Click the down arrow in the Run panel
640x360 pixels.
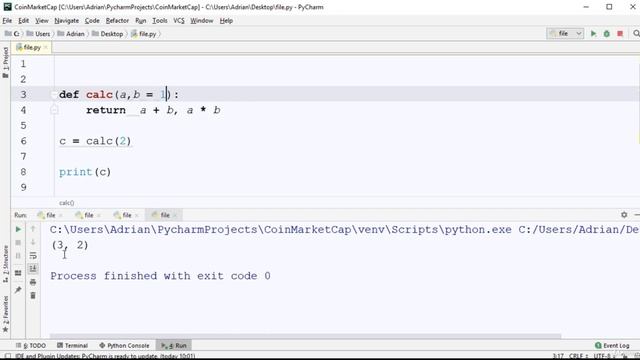coord(33,242)
